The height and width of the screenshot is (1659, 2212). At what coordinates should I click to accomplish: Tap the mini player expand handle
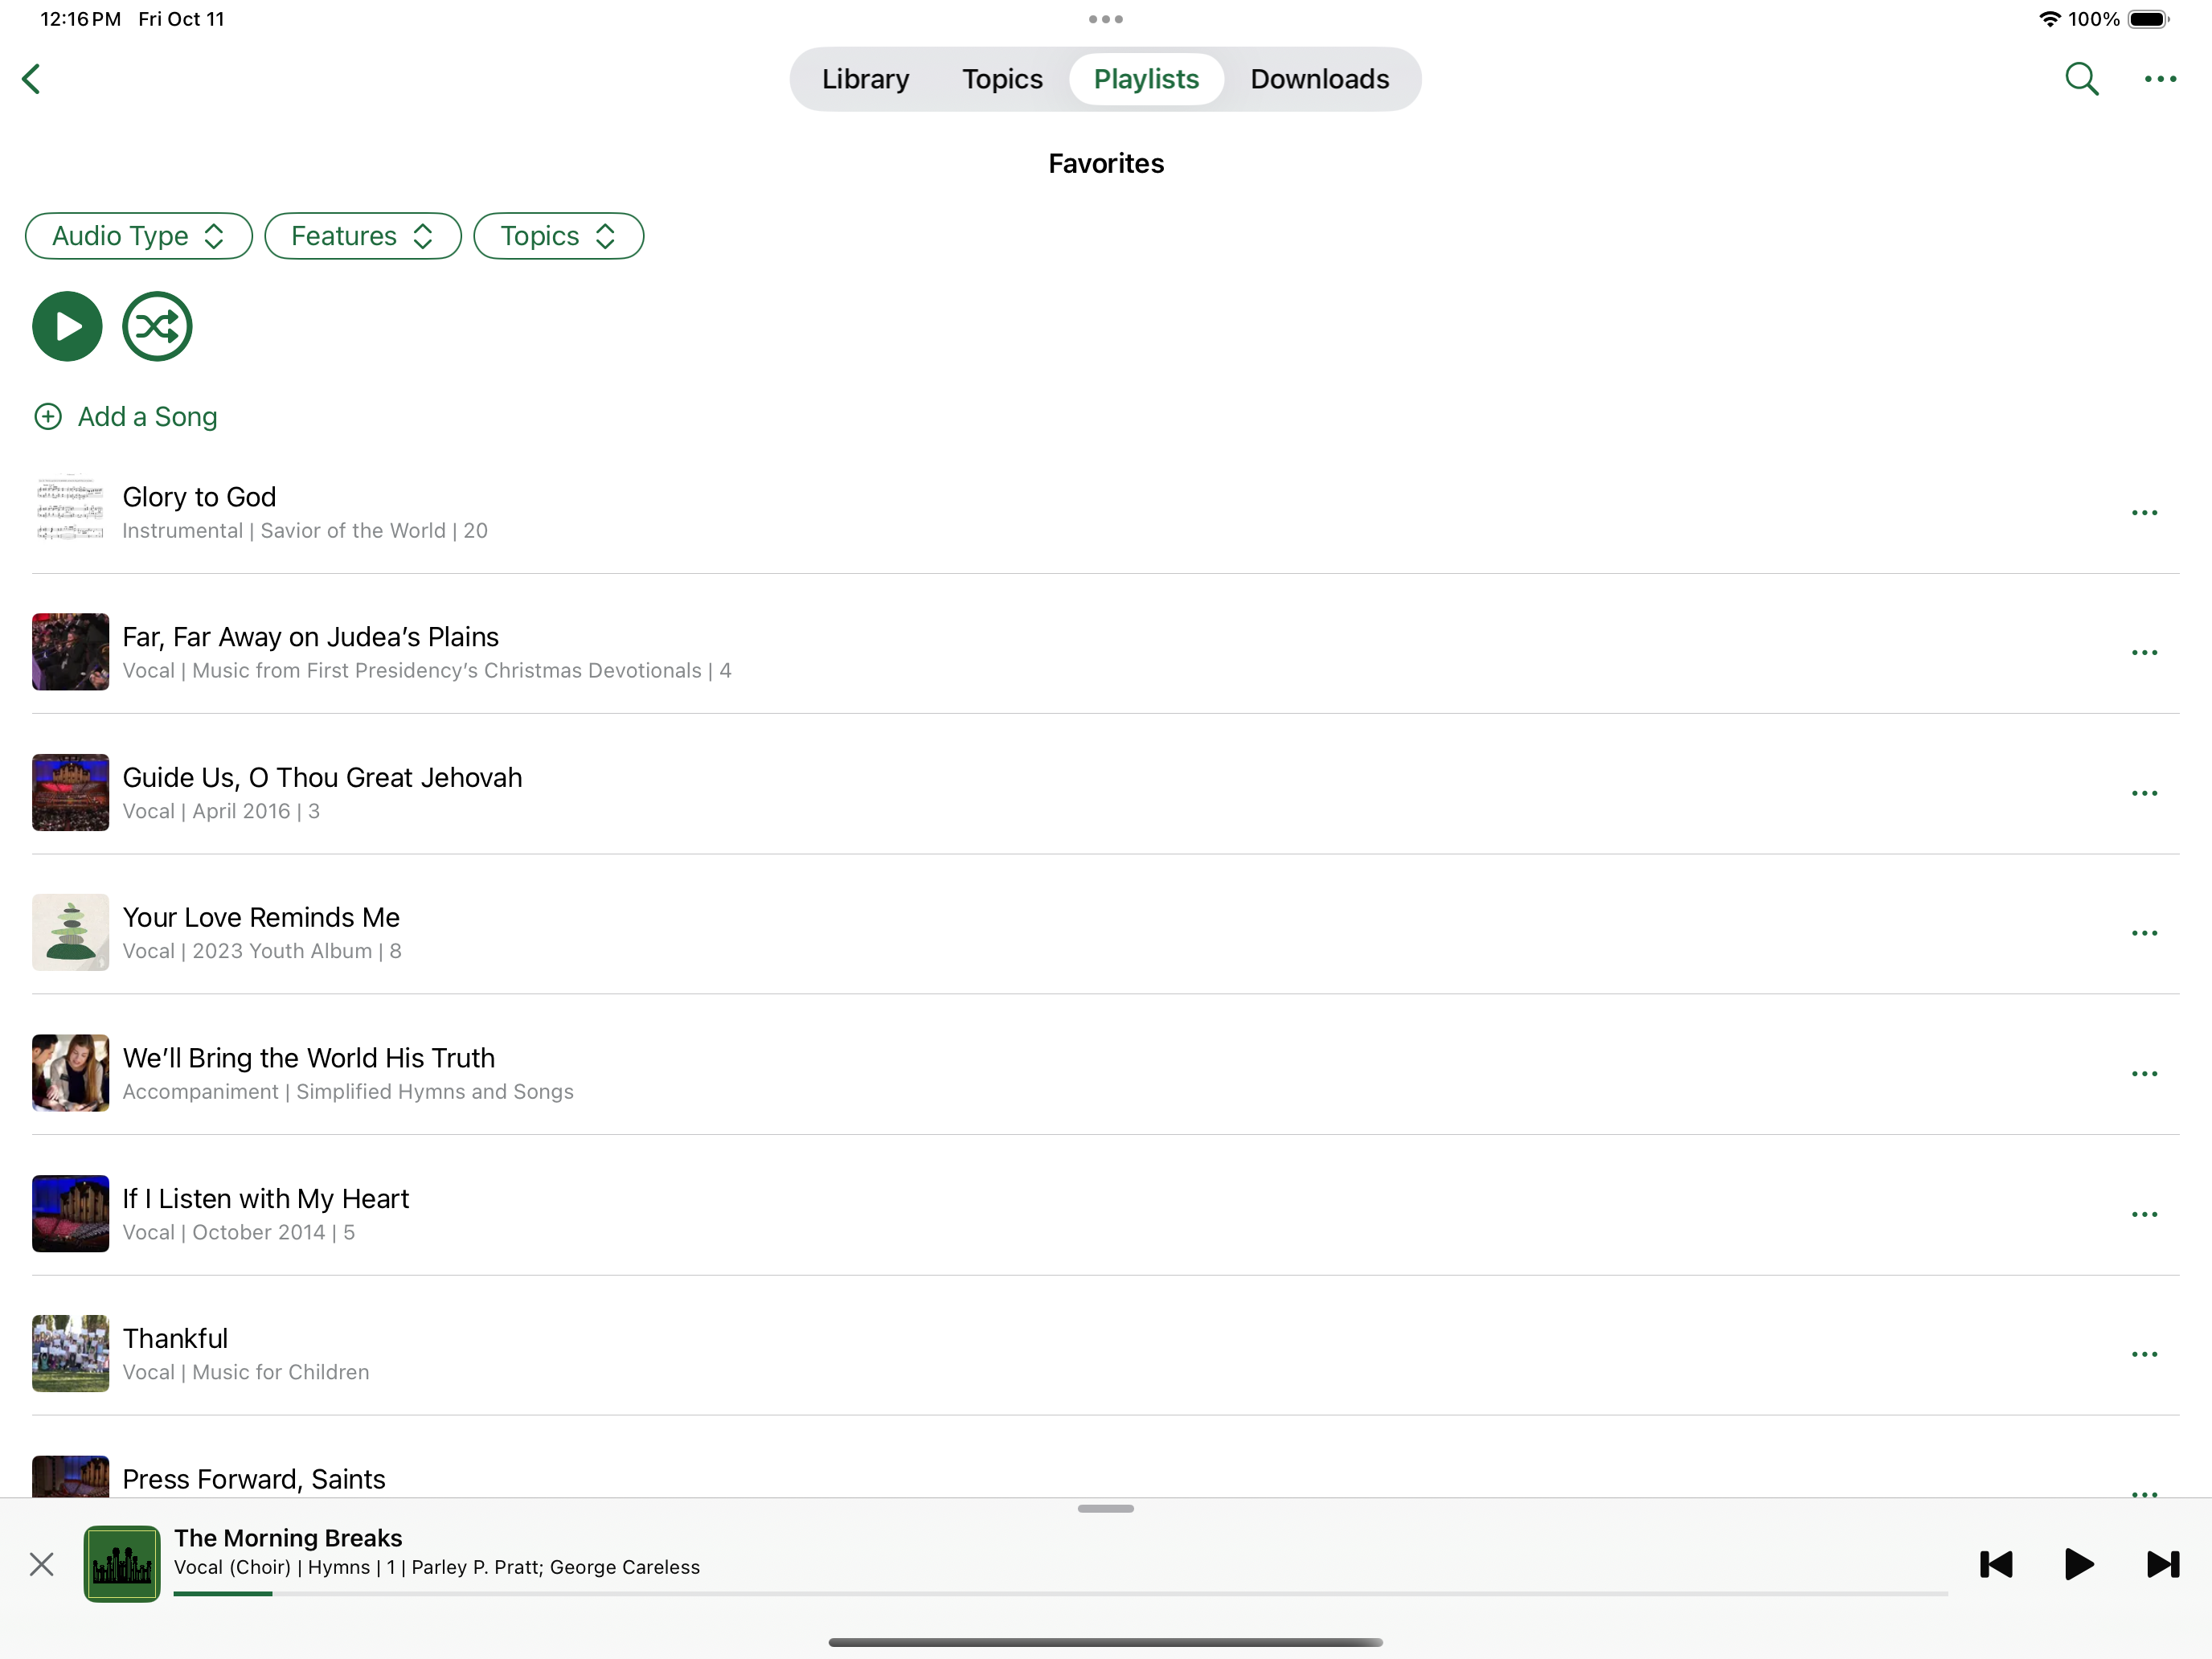pyautogui.click(x=1106, y=1508)
